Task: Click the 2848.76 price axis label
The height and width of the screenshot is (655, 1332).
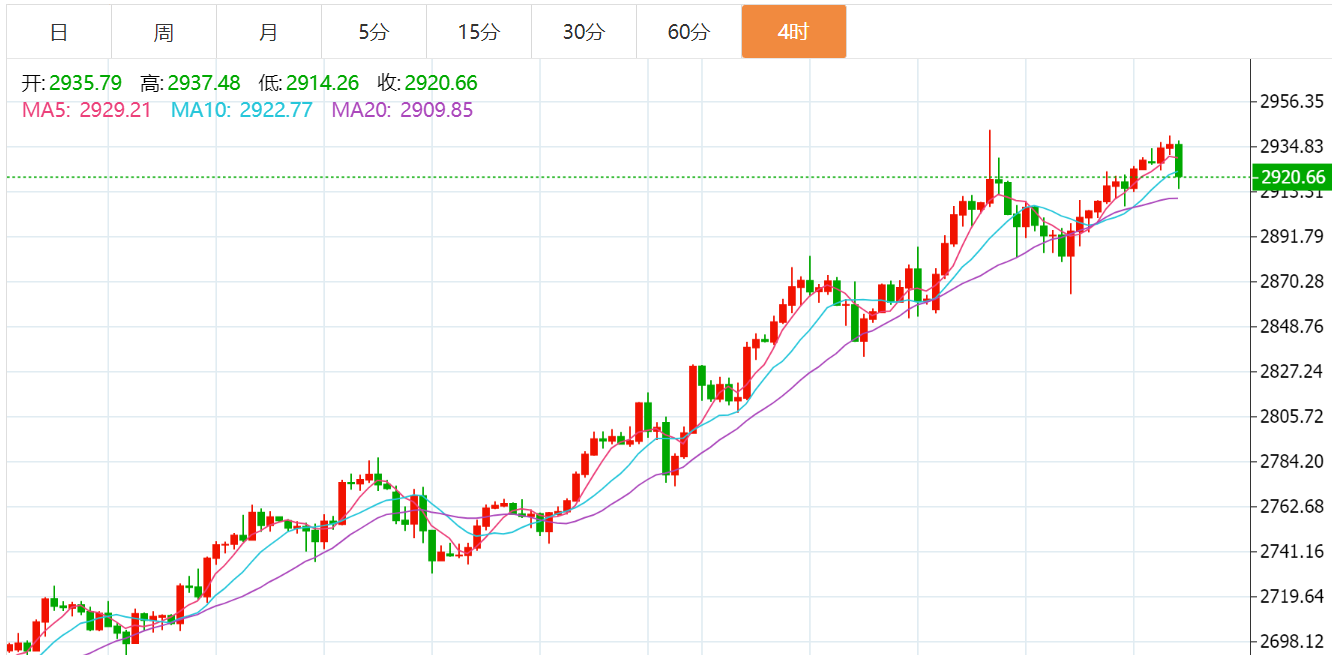Action: click(x=1293, y=327)
